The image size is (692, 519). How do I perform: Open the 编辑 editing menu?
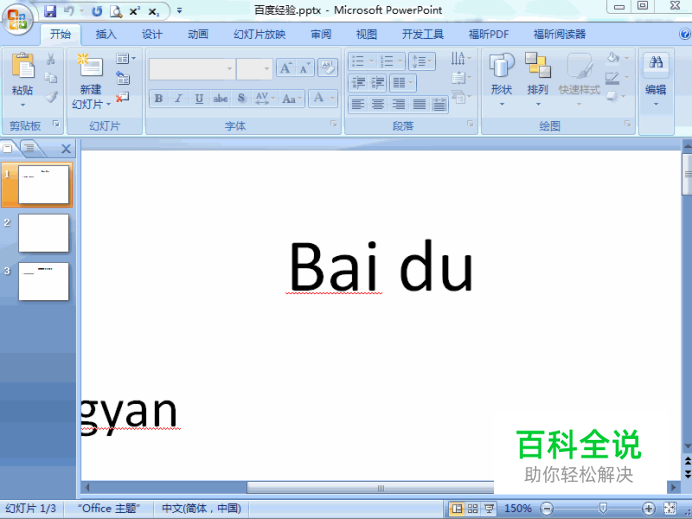pos(656,80)
